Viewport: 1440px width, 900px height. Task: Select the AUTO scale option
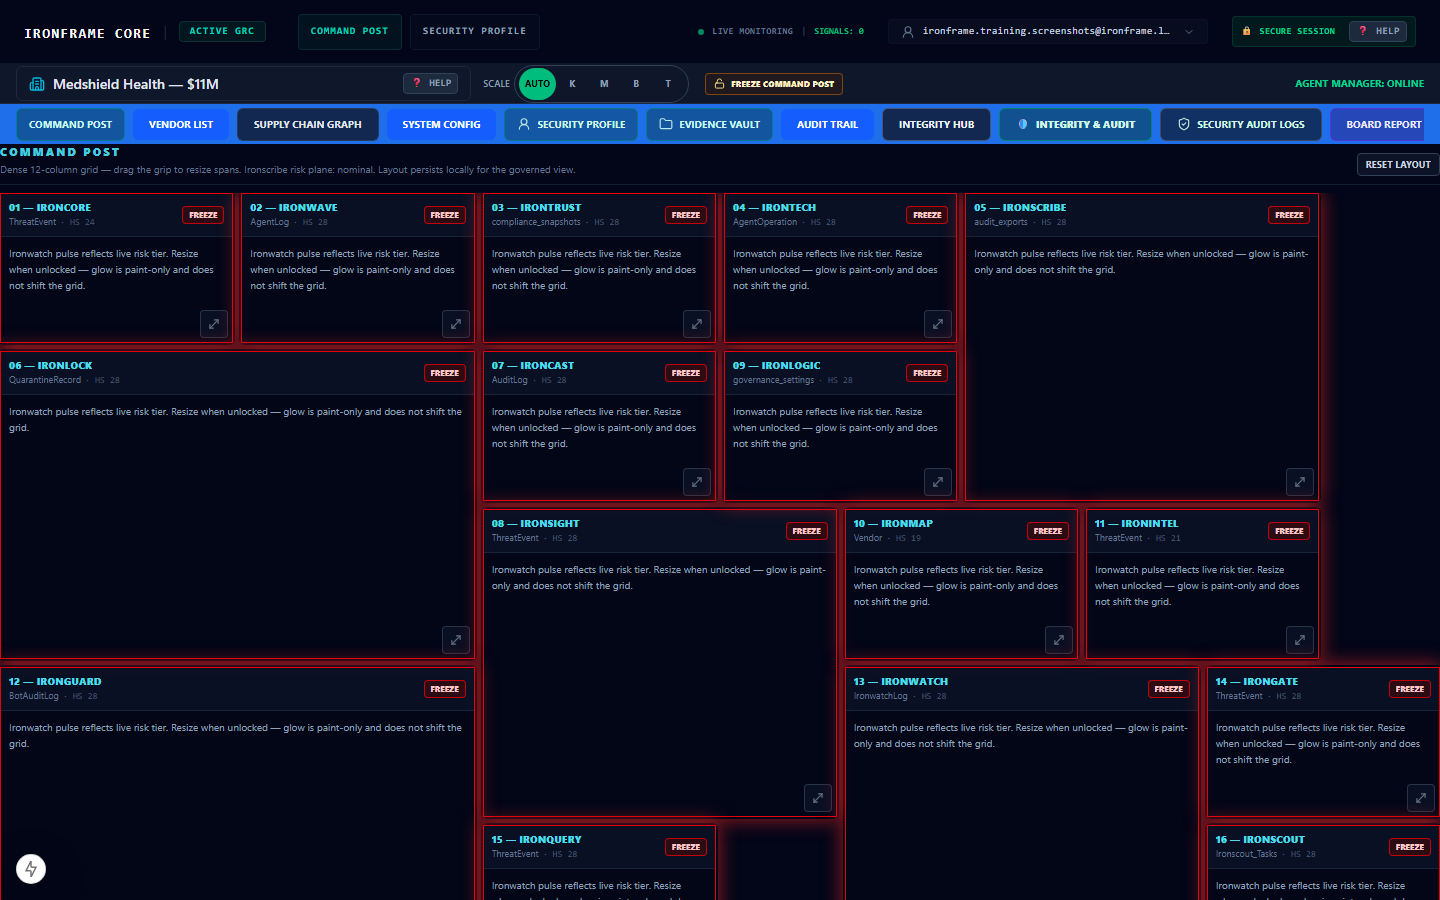pos(537,84)
